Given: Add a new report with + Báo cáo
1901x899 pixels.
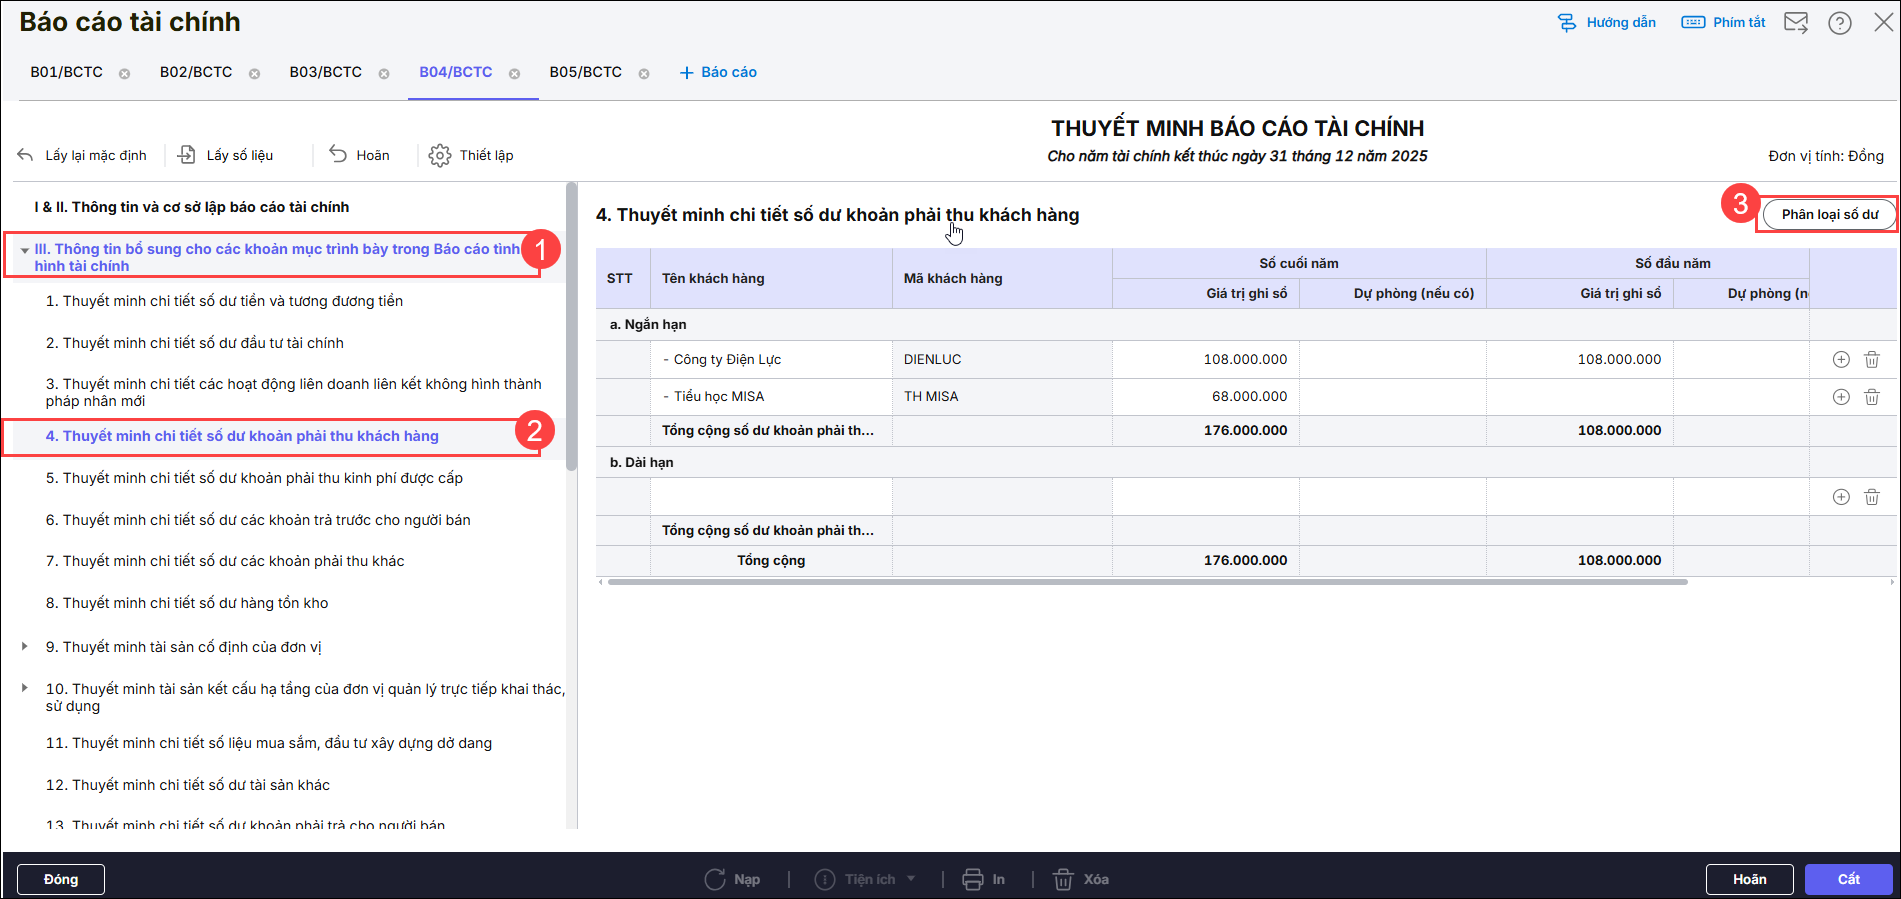Looking at the screenshot, I should point(718,72).
